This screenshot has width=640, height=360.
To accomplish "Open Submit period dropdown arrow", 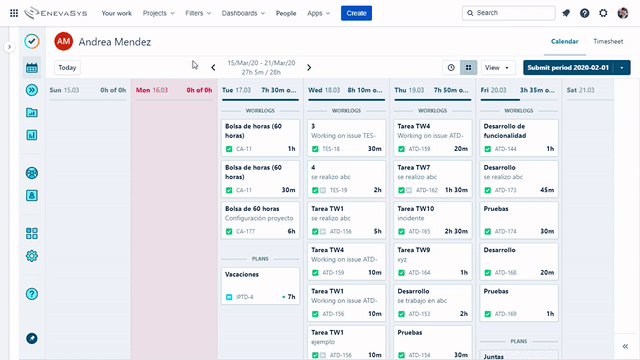I will coord(622,68).
